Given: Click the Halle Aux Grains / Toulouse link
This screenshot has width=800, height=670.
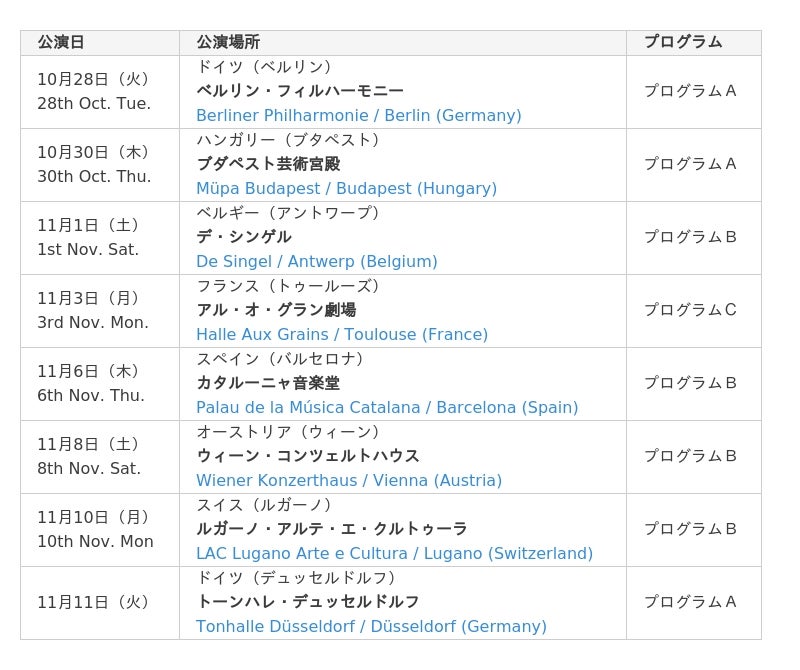Looking at the screenshot, I should point(342,334).
